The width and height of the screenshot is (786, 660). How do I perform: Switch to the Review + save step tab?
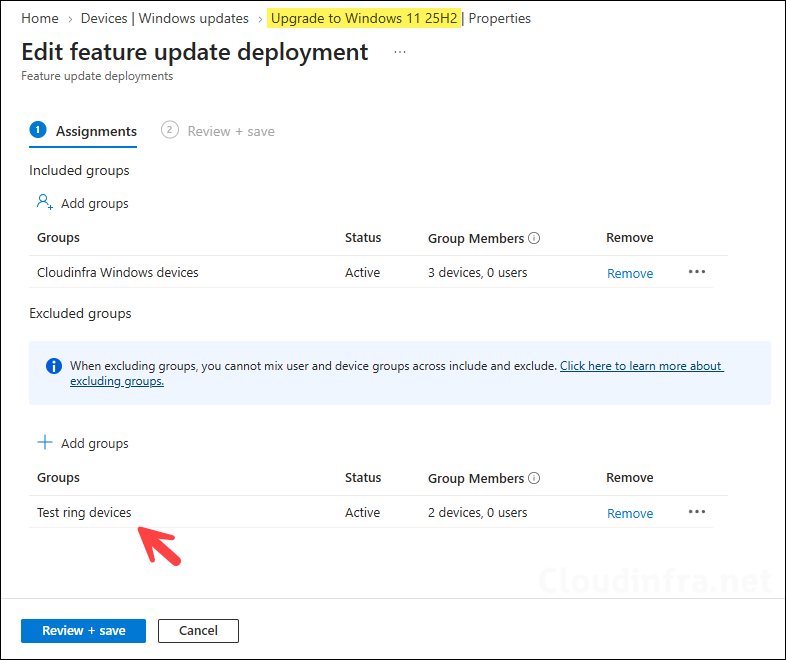pos(218,131)
